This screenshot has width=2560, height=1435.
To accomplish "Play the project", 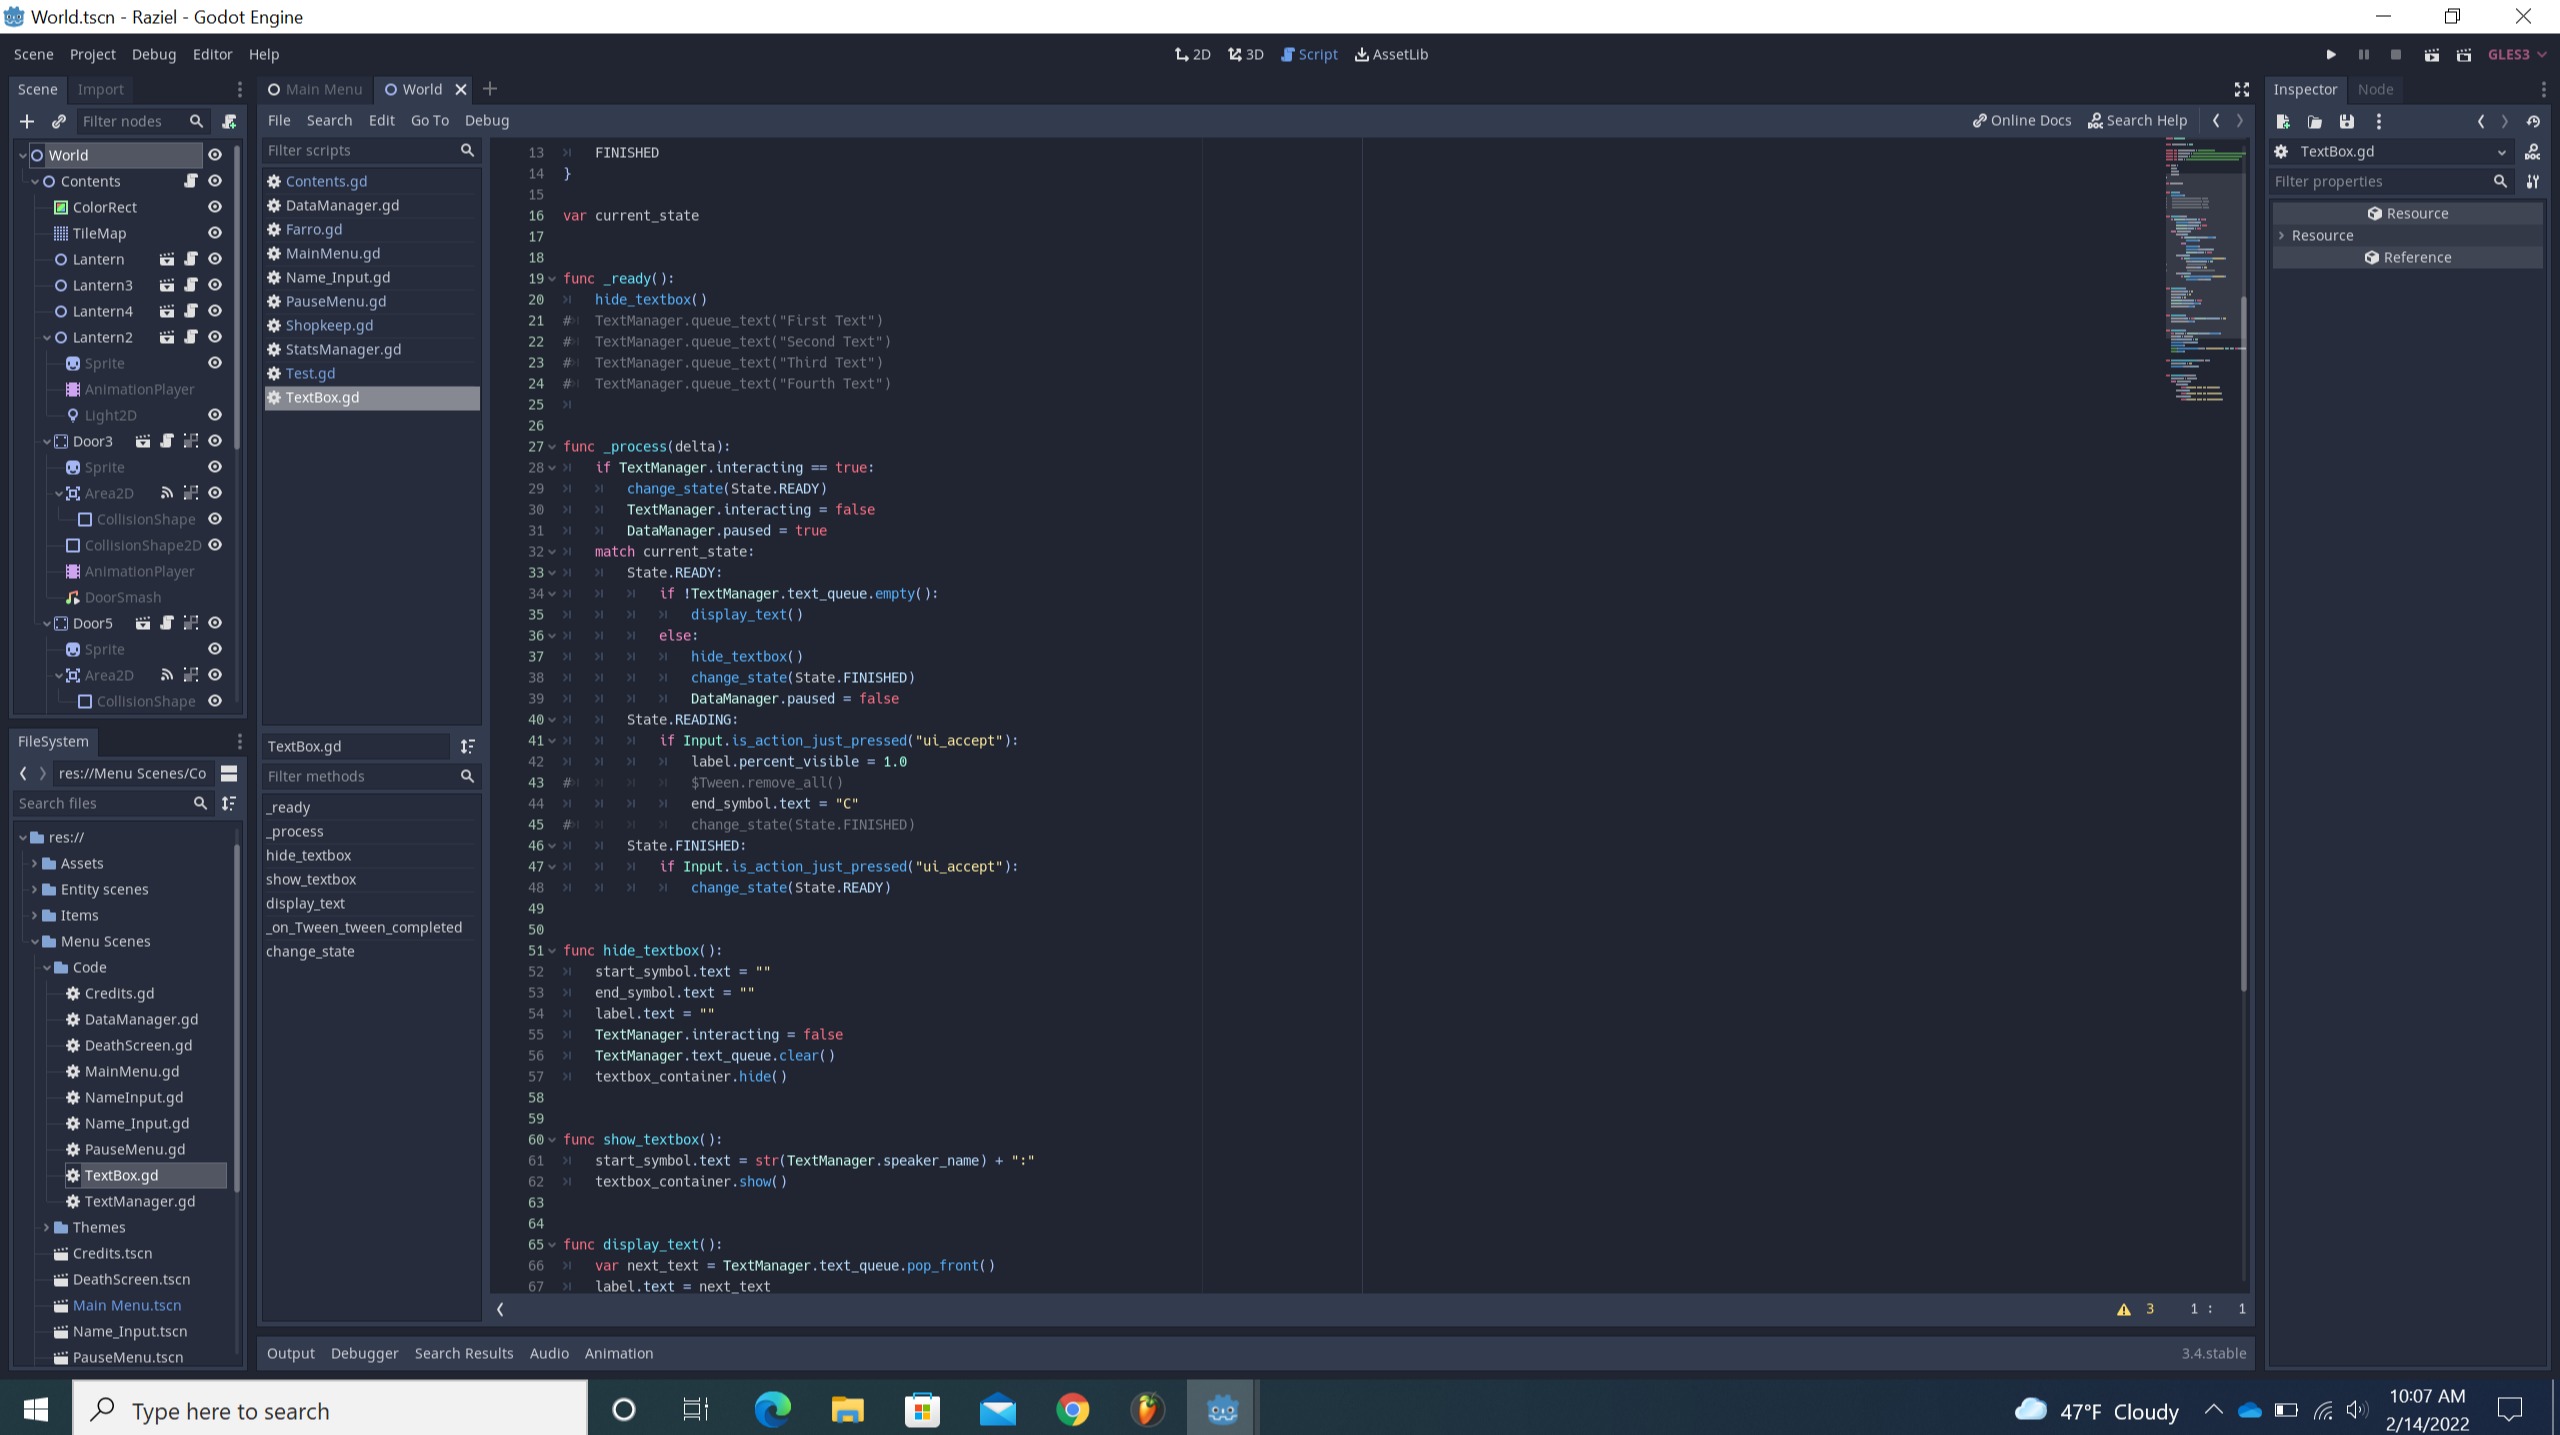I will (x=2331, y=54).
